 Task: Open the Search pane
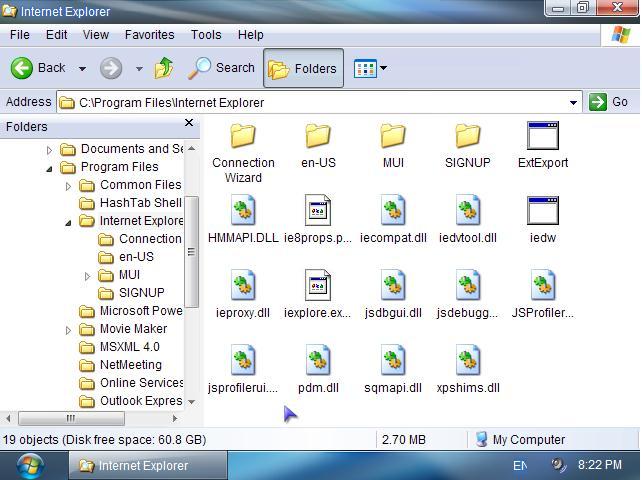coord(222,68)
